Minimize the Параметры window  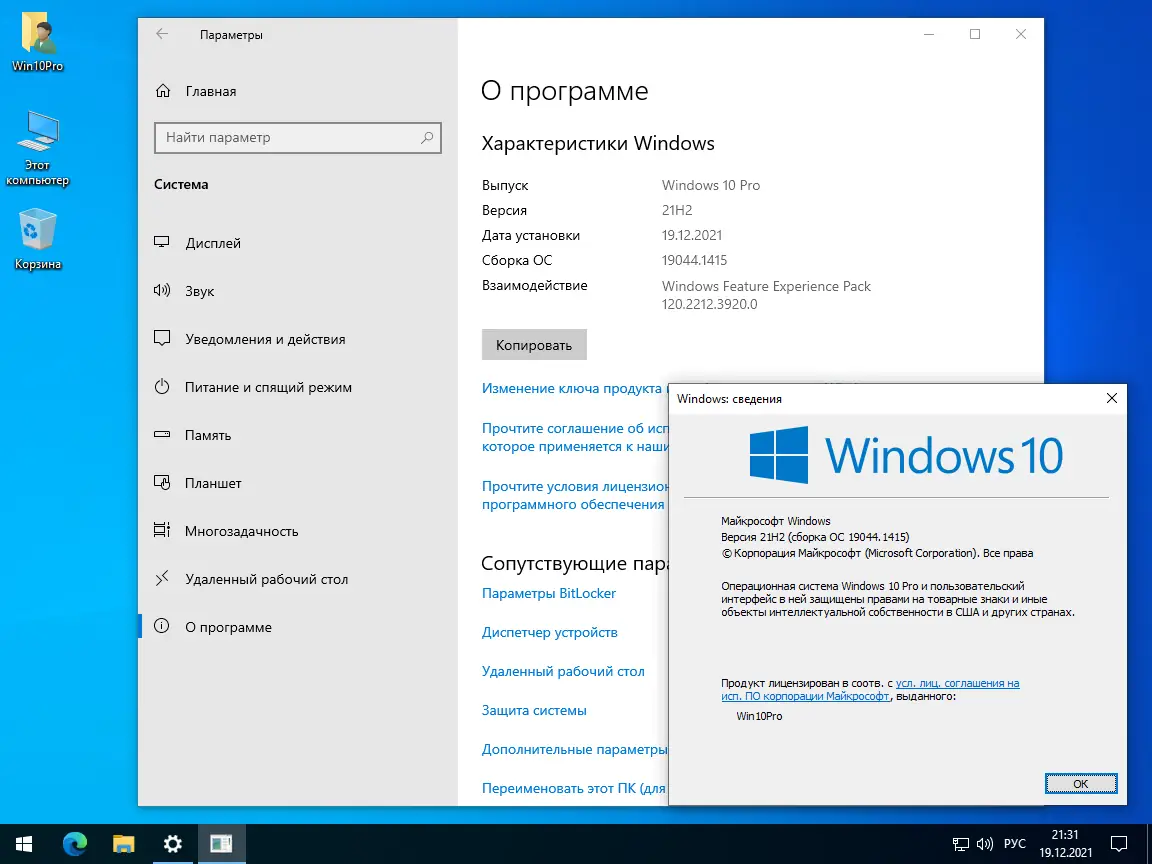pos(929,34)
